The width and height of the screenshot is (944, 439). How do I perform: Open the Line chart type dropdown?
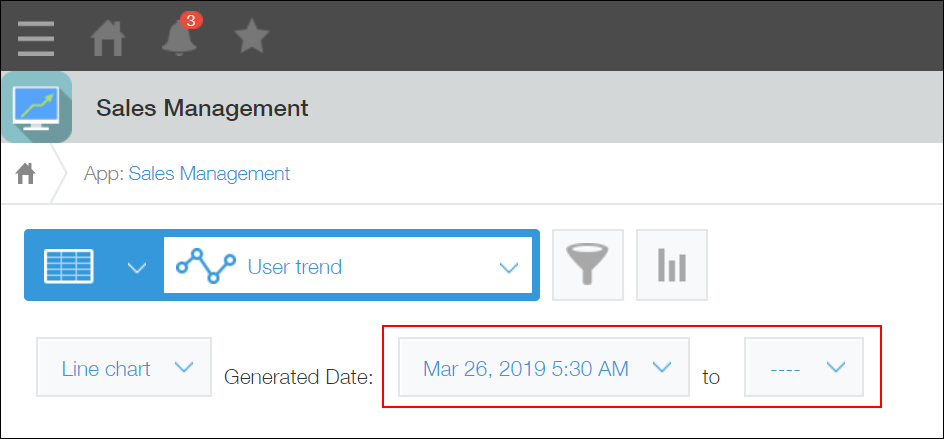(124, 368)
